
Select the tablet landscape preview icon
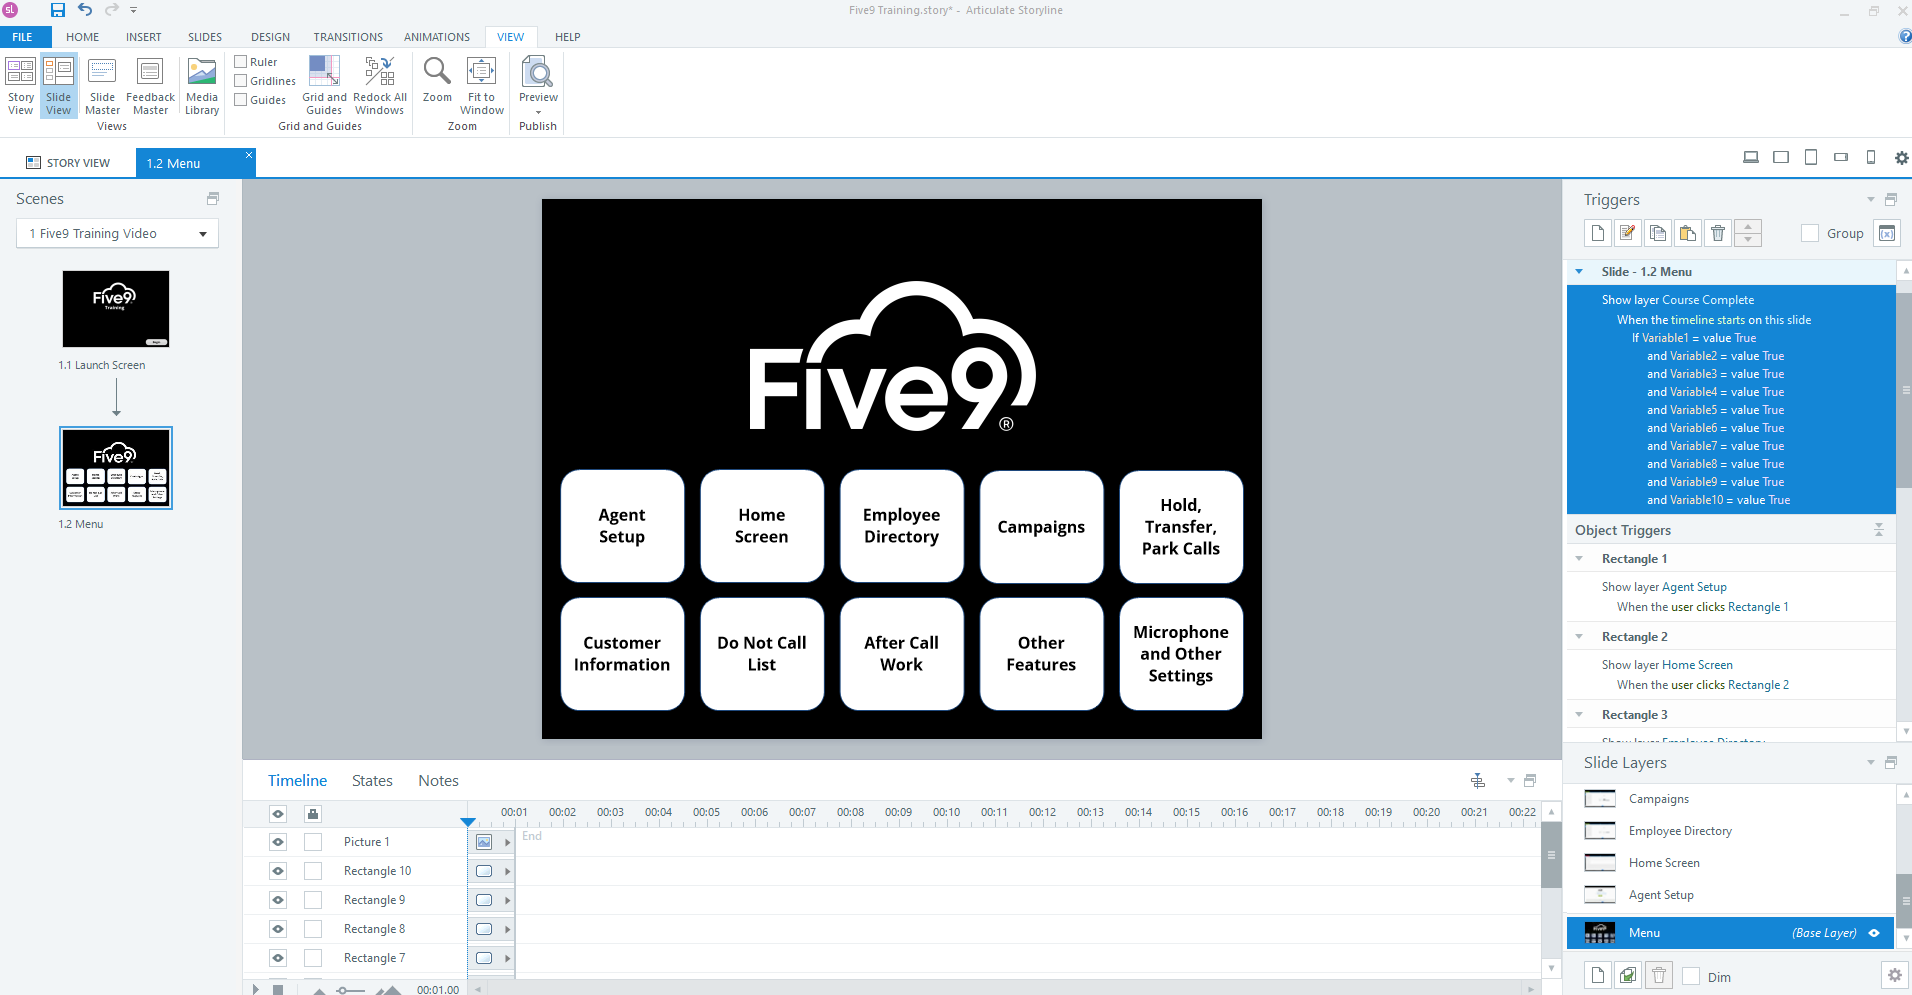pyautogui.click(x=1781, y=158)
